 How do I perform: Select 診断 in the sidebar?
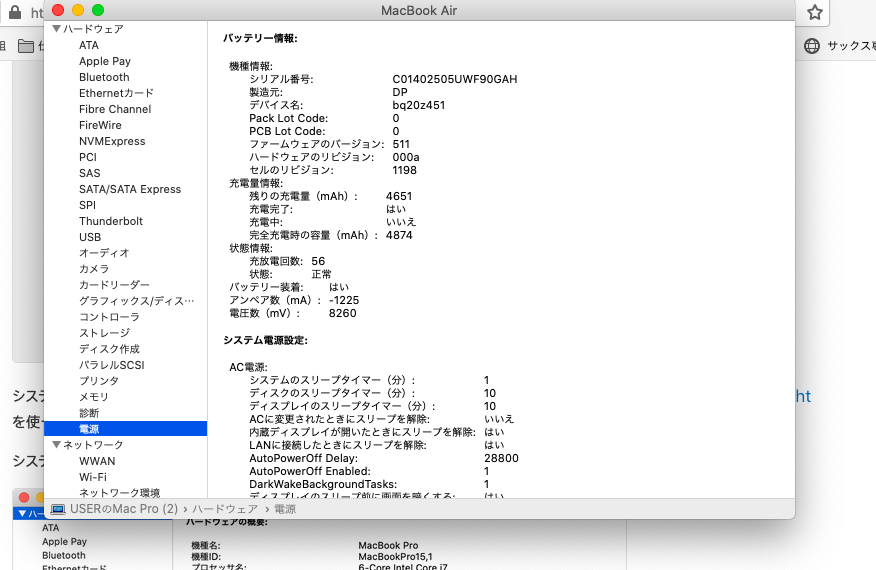click(89, 413)
